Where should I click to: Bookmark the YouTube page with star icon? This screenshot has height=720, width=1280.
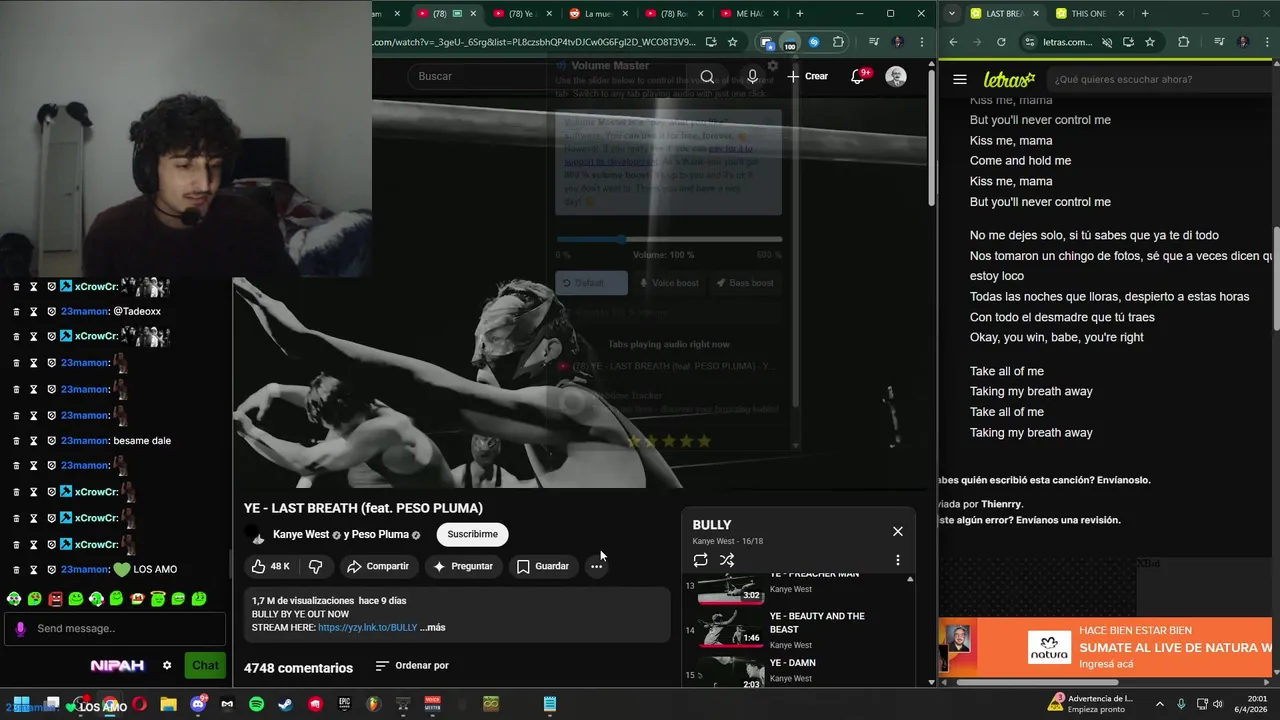coord(732,42)
